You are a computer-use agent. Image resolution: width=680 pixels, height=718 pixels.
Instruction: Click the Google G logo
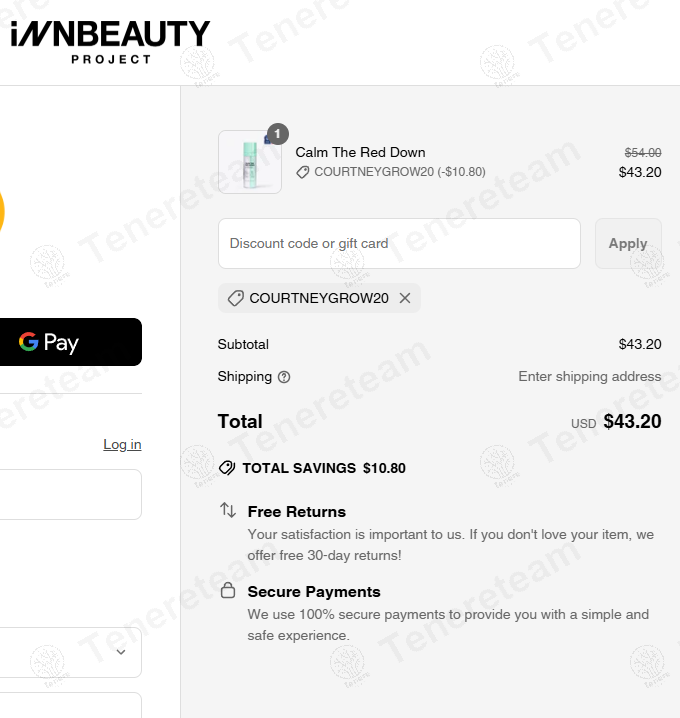[29, 342]
